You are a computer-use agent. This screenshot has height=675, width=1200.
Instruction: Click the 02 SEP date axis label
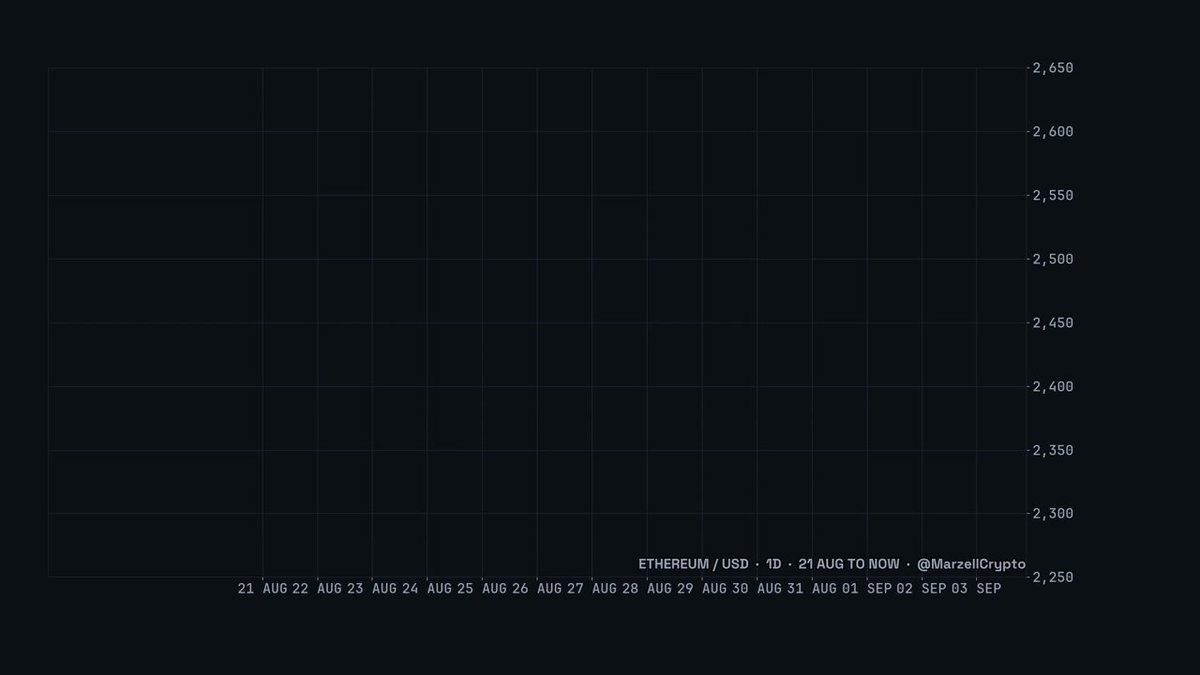point(923,589)
